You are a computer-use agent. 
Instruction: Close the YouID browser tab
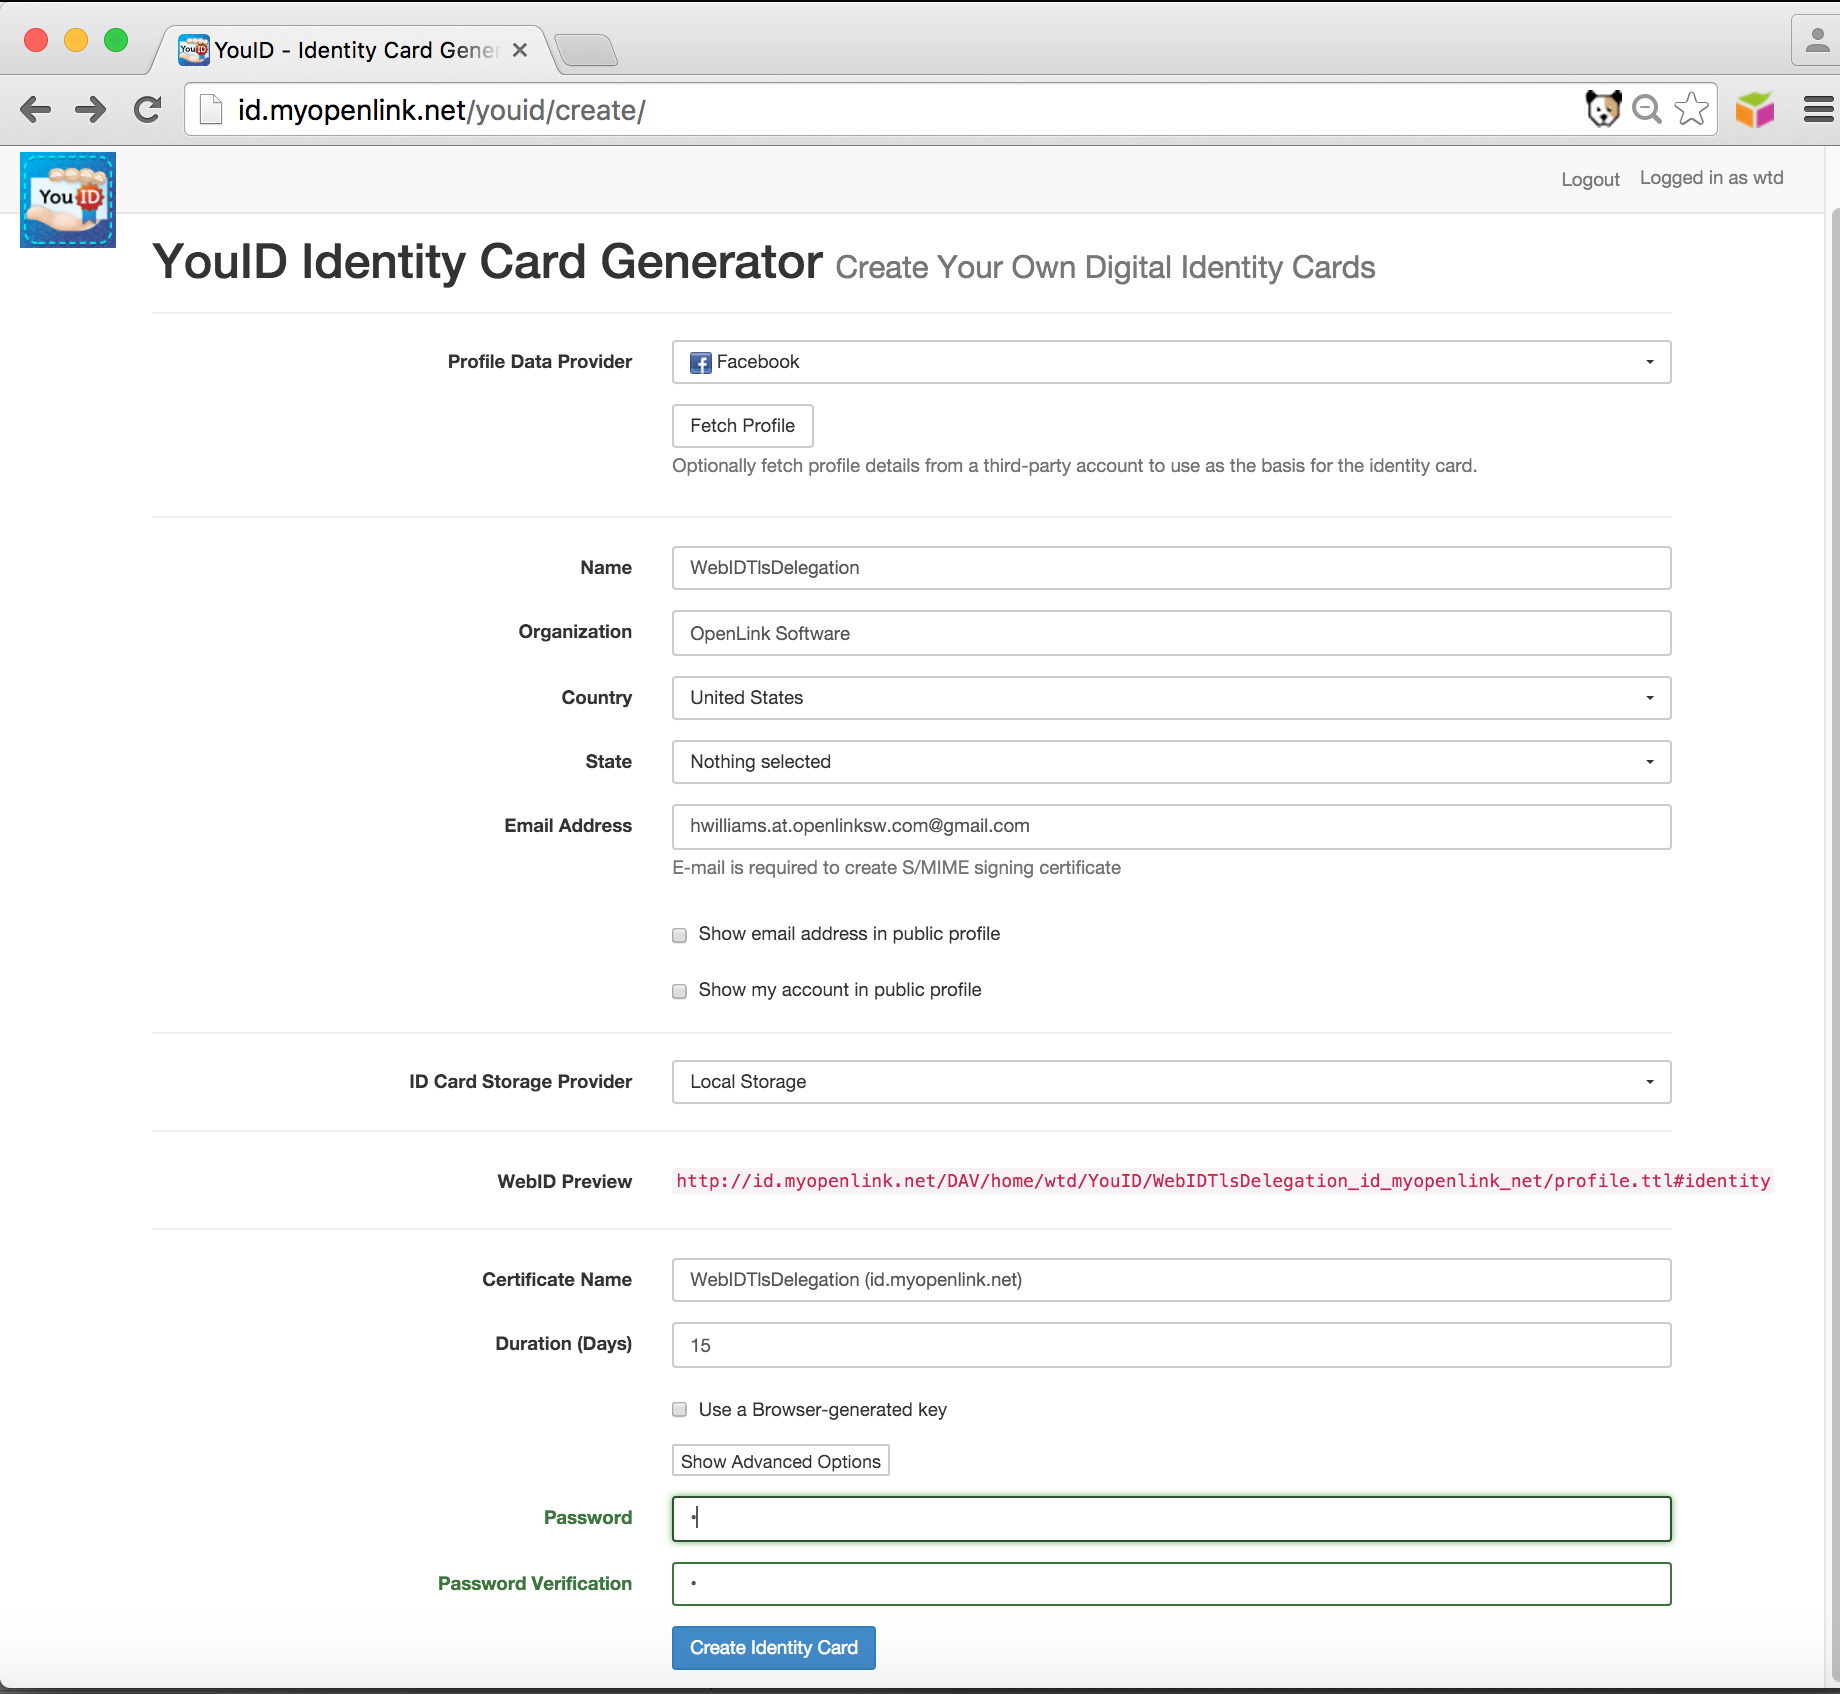tap(520, 50)
